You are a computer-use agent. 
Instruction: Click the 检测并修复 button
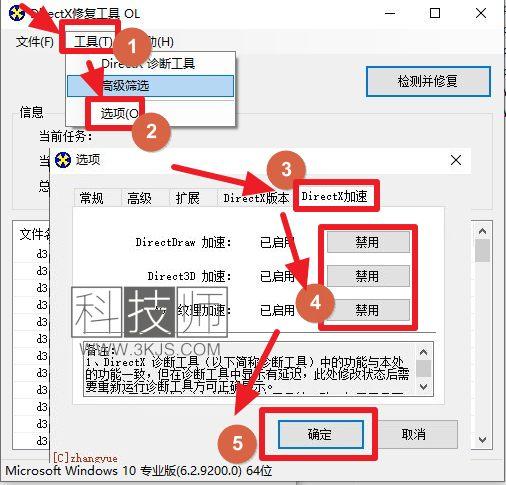(x=428, y=81)
